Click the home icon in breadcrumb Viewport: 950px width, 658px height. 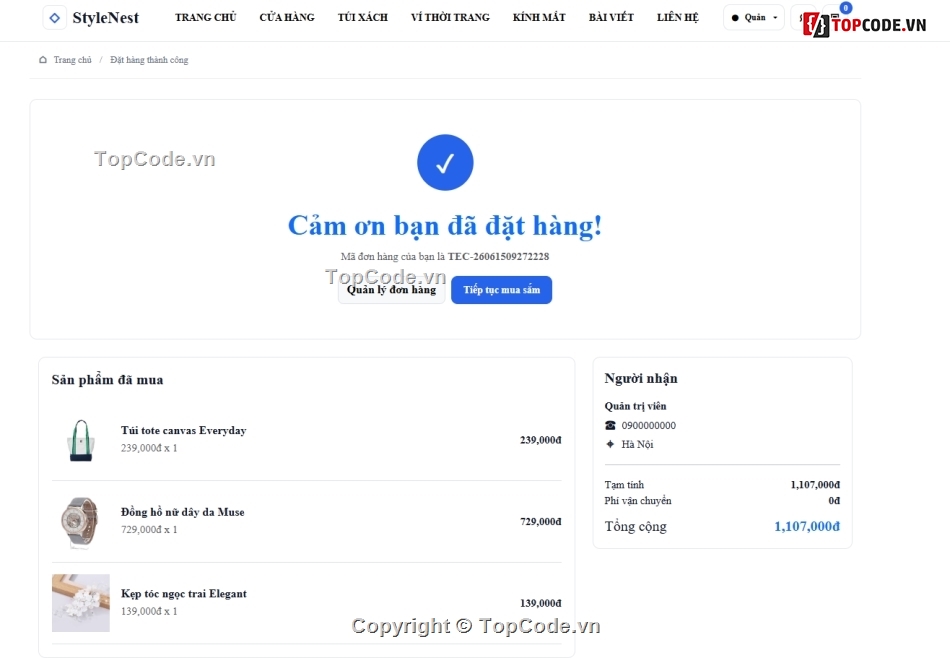42,59
